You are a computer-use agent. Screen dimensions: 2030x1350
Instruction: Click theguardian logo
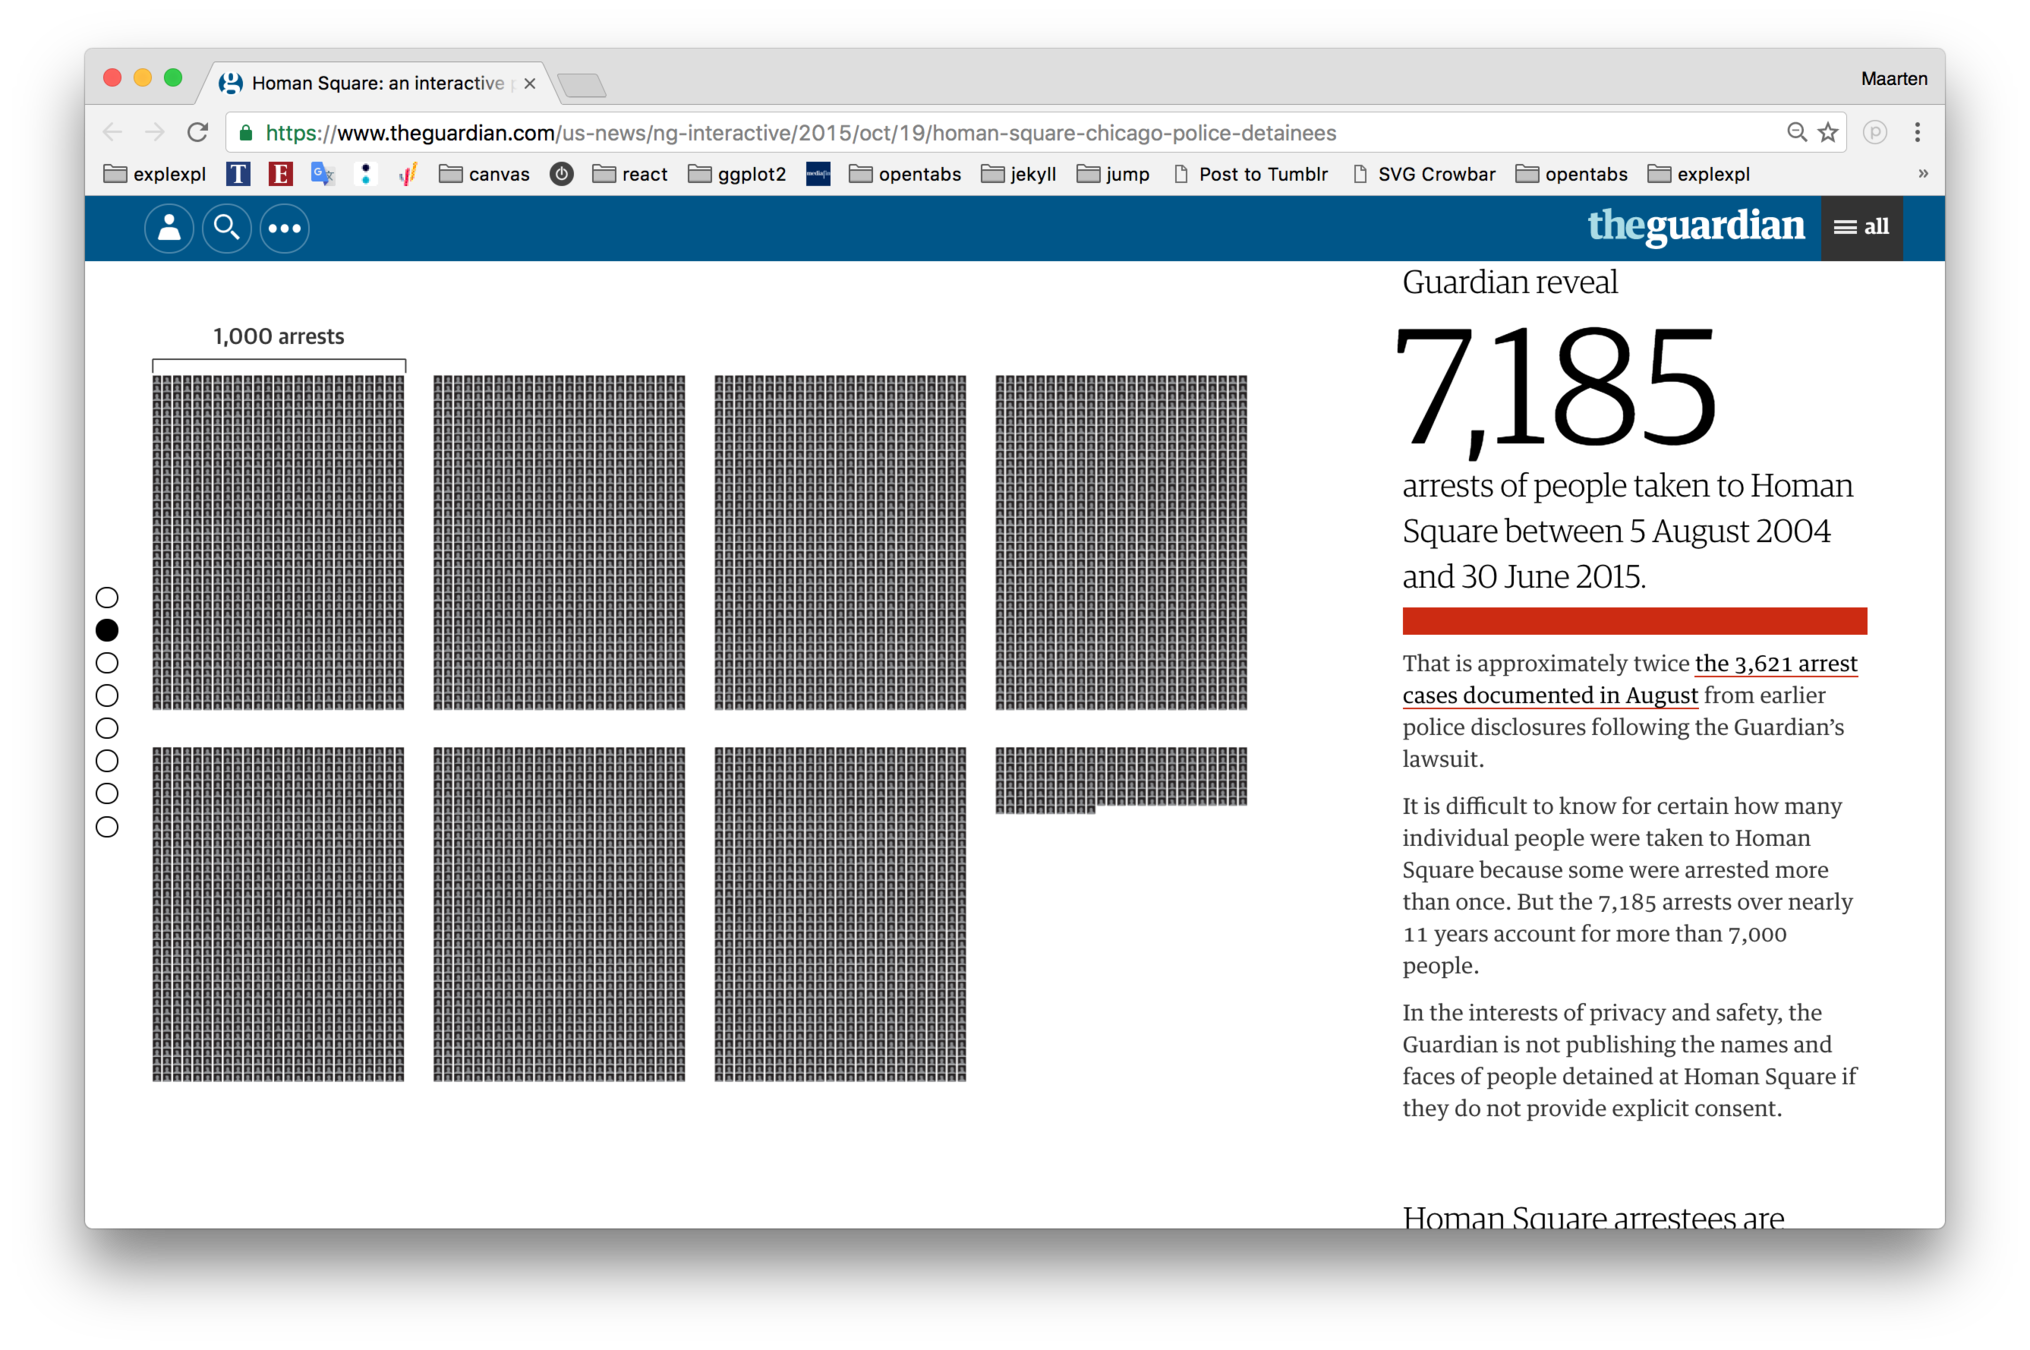1696,226
